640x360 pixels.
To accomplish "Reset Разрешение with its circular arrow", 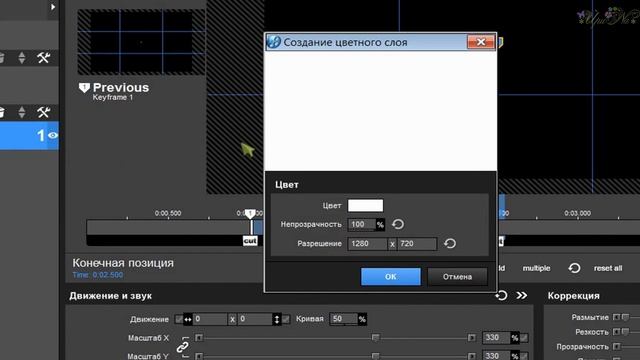I will (450, 244).
